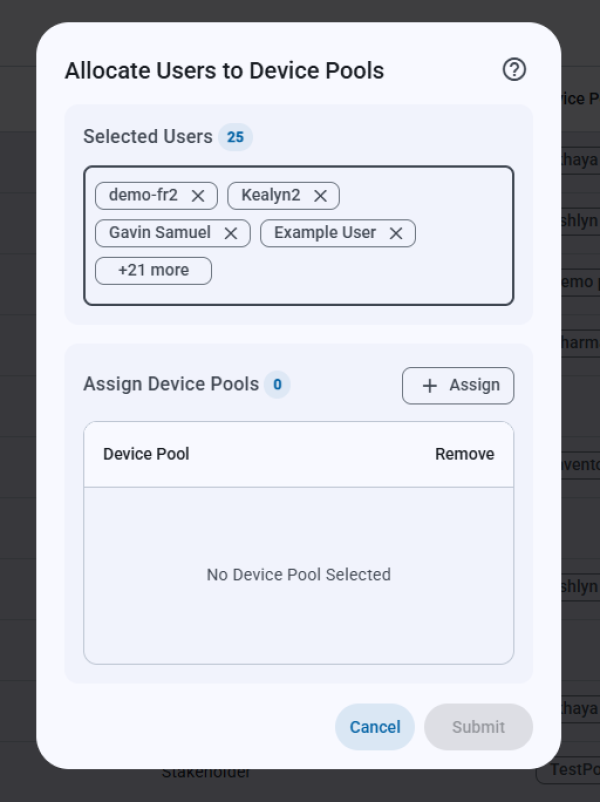The width and height of the screenshot is (600, 802).
Task: Remove Kealyn2 chip via its X
Action: pyautogui.click(x=320, y=196)
